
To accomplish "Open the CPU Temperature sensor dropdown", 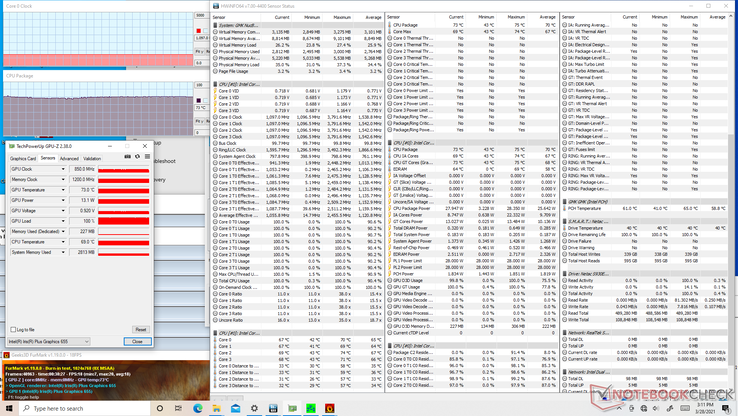I will click(x=63, y=241).
